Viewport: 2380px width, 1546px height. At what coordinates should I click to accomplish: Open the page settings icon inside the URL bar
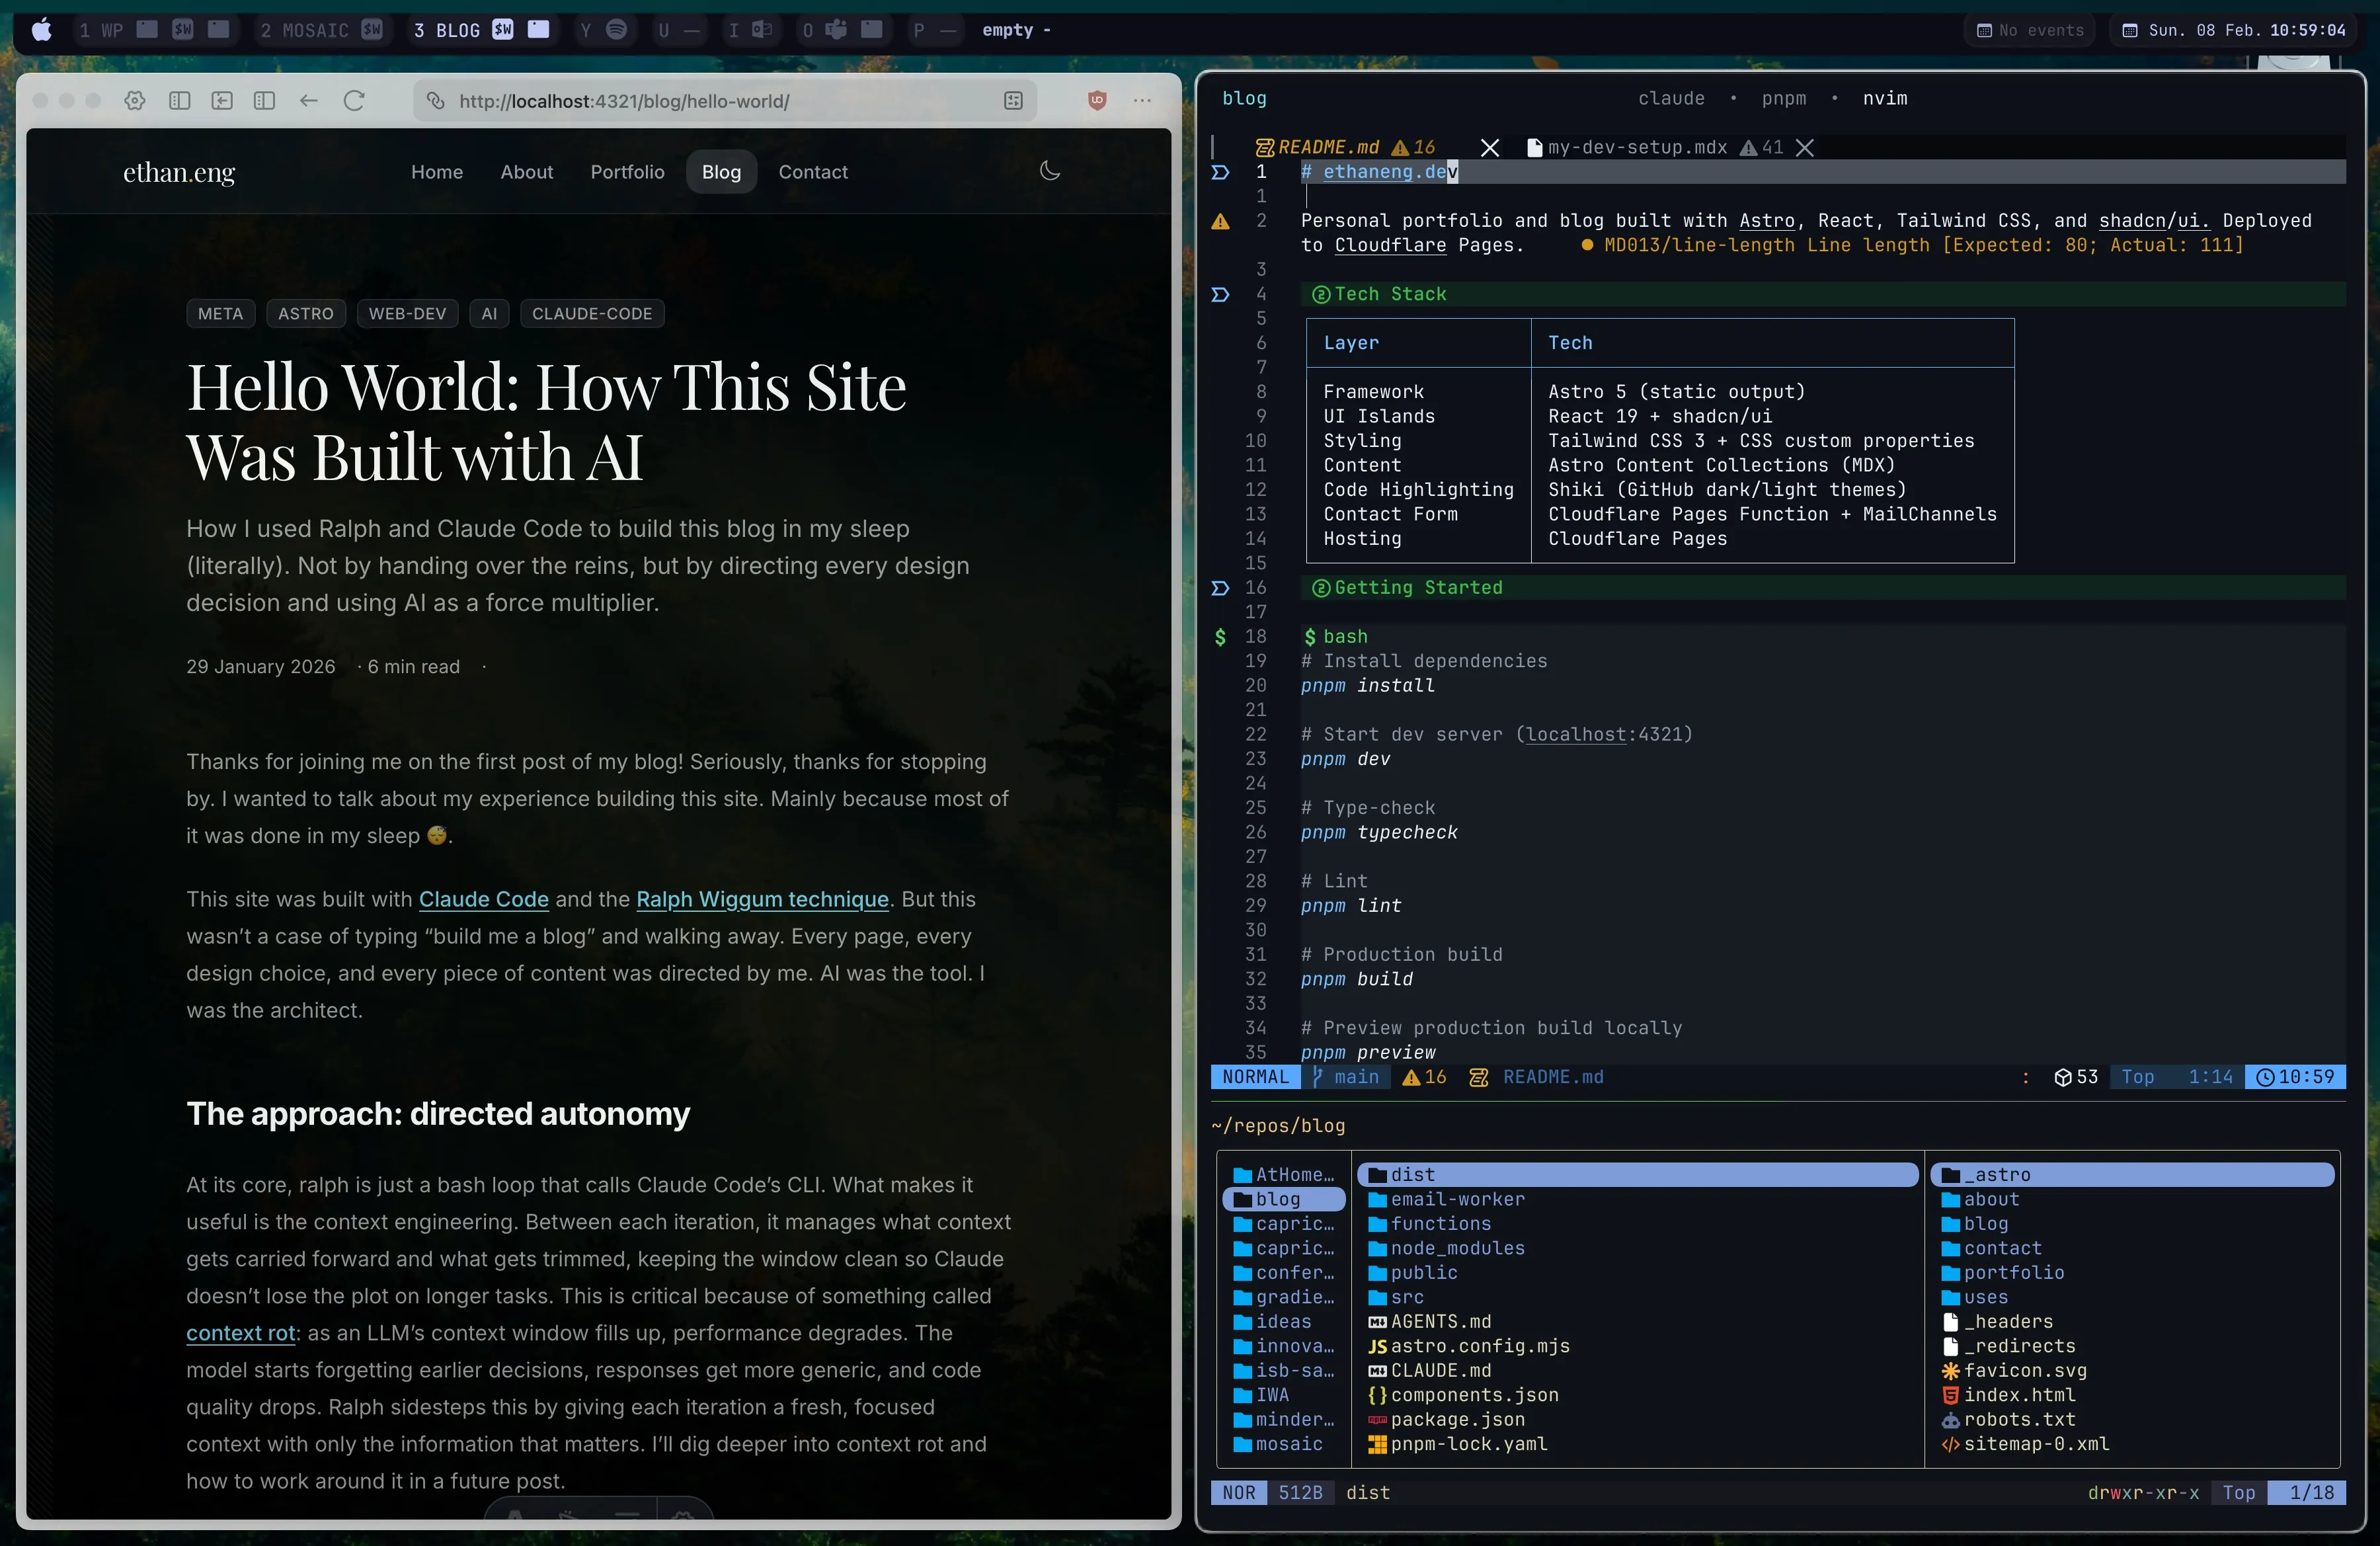tap(1013, 101)
